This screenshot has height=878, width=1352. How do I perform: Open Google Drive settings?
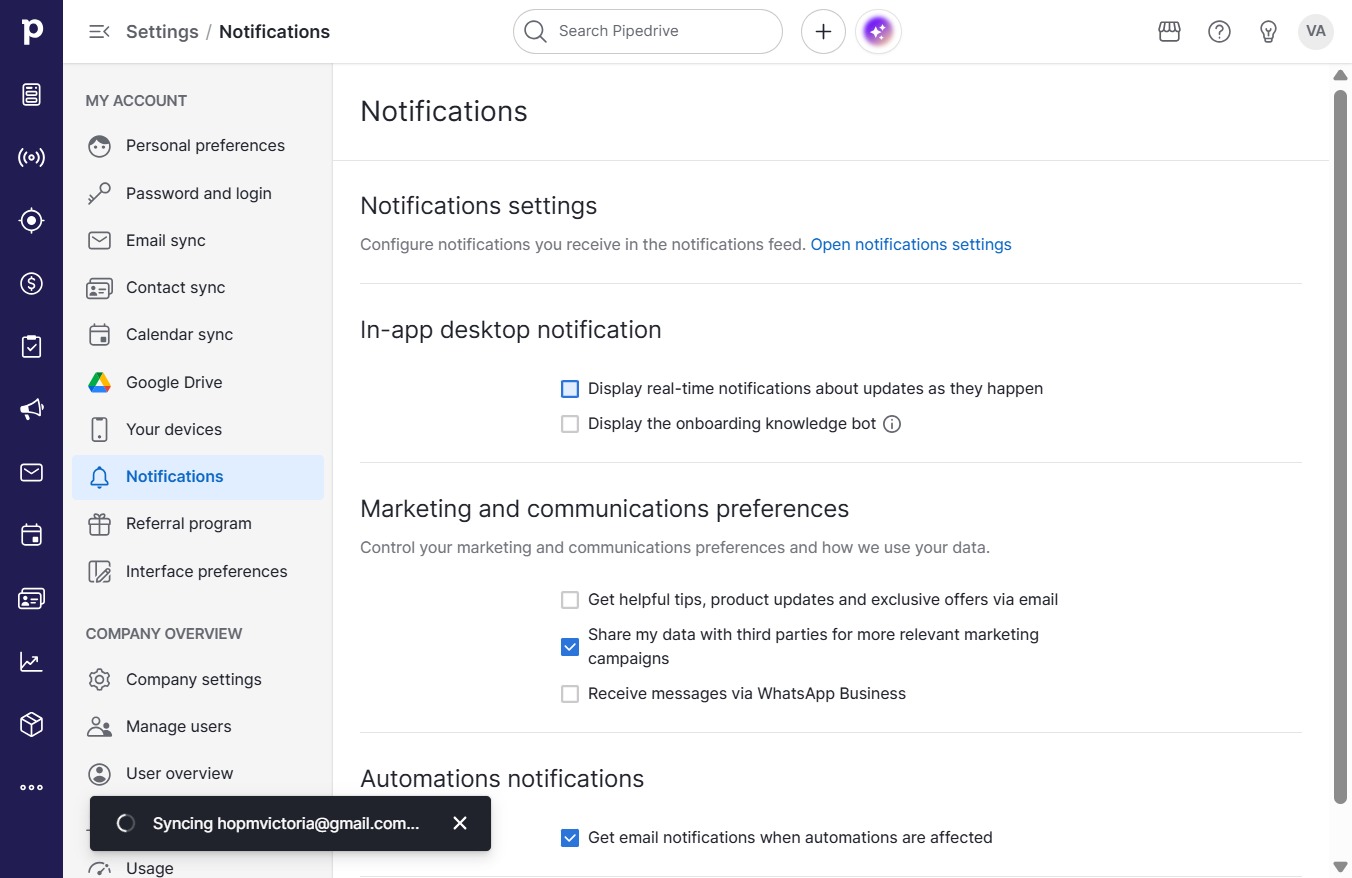[198, 383]
